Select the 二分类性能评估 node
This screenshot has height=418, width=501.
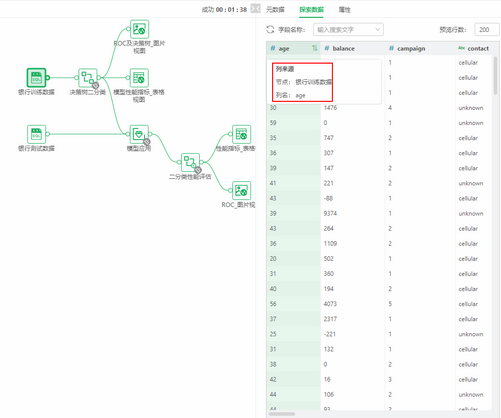coord(190,162)
